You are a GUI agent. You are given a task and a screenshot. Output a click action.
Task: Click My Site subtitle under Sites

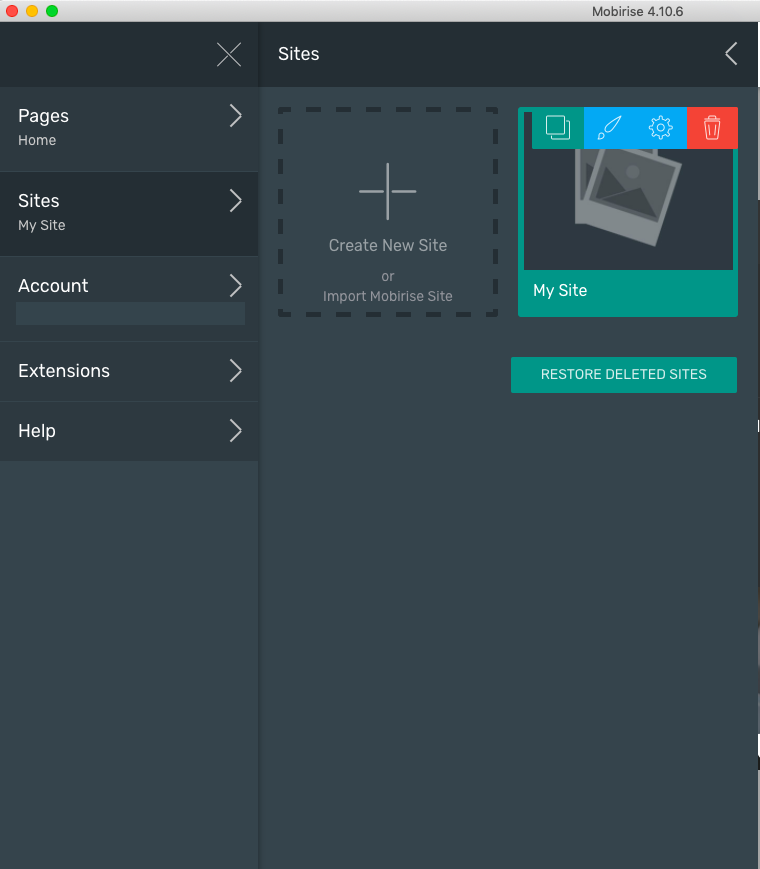click(42, 225)
